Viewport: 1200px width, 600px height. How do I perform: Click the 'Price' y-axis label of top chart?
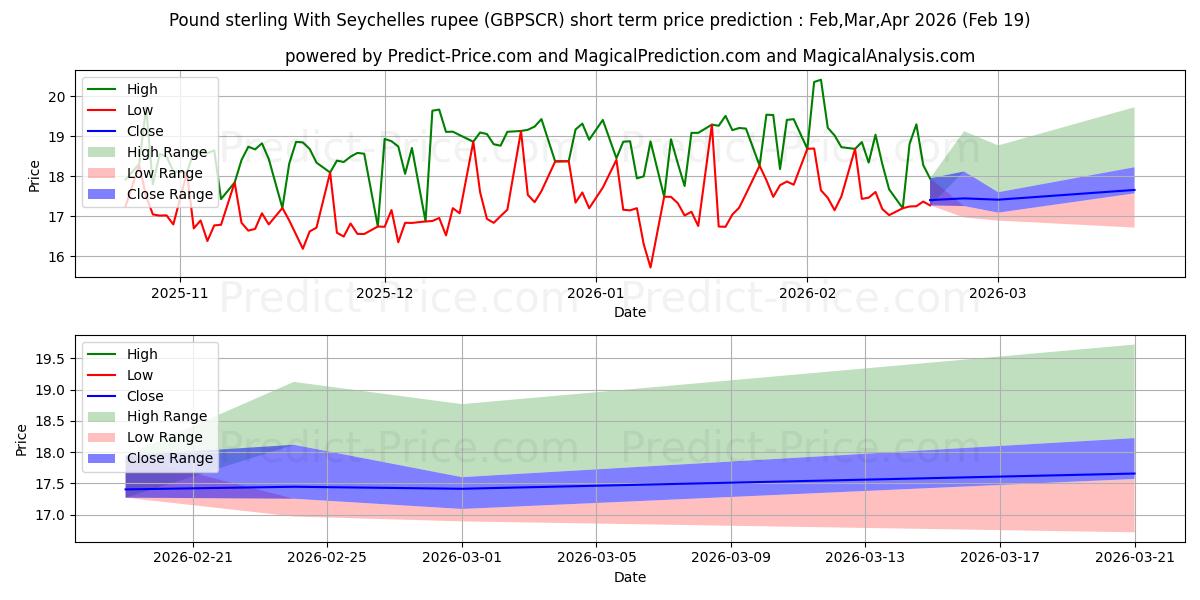(35, 176)
